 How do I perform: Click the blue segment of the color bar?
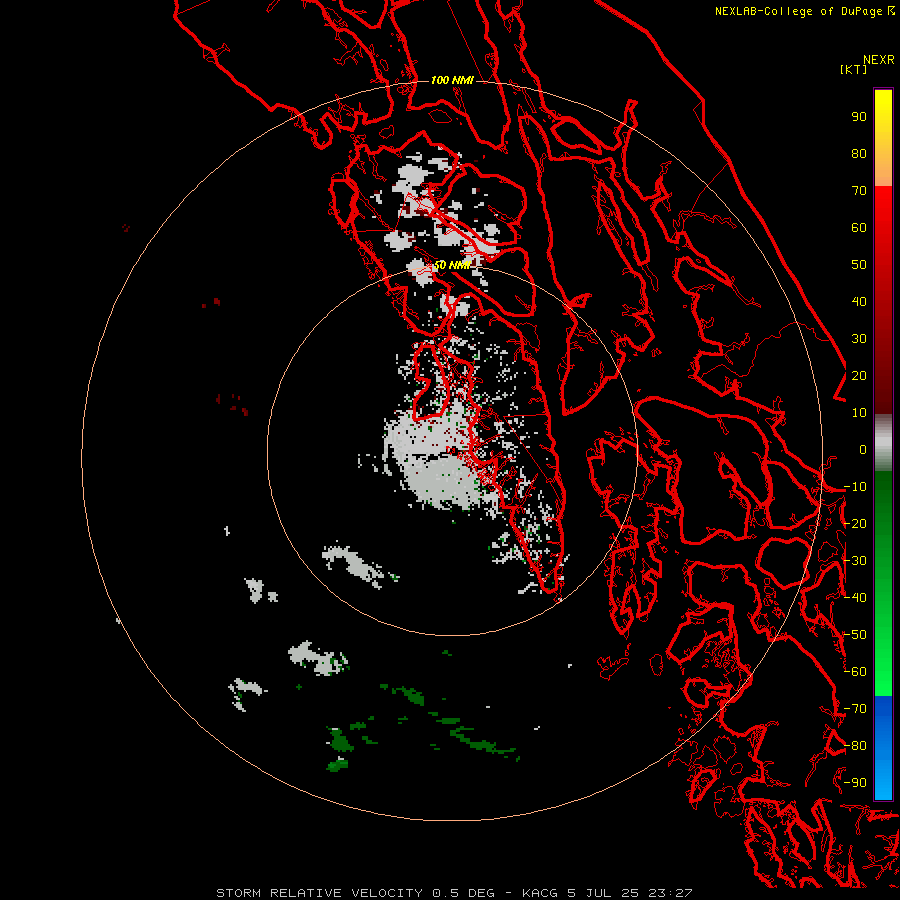883,747
